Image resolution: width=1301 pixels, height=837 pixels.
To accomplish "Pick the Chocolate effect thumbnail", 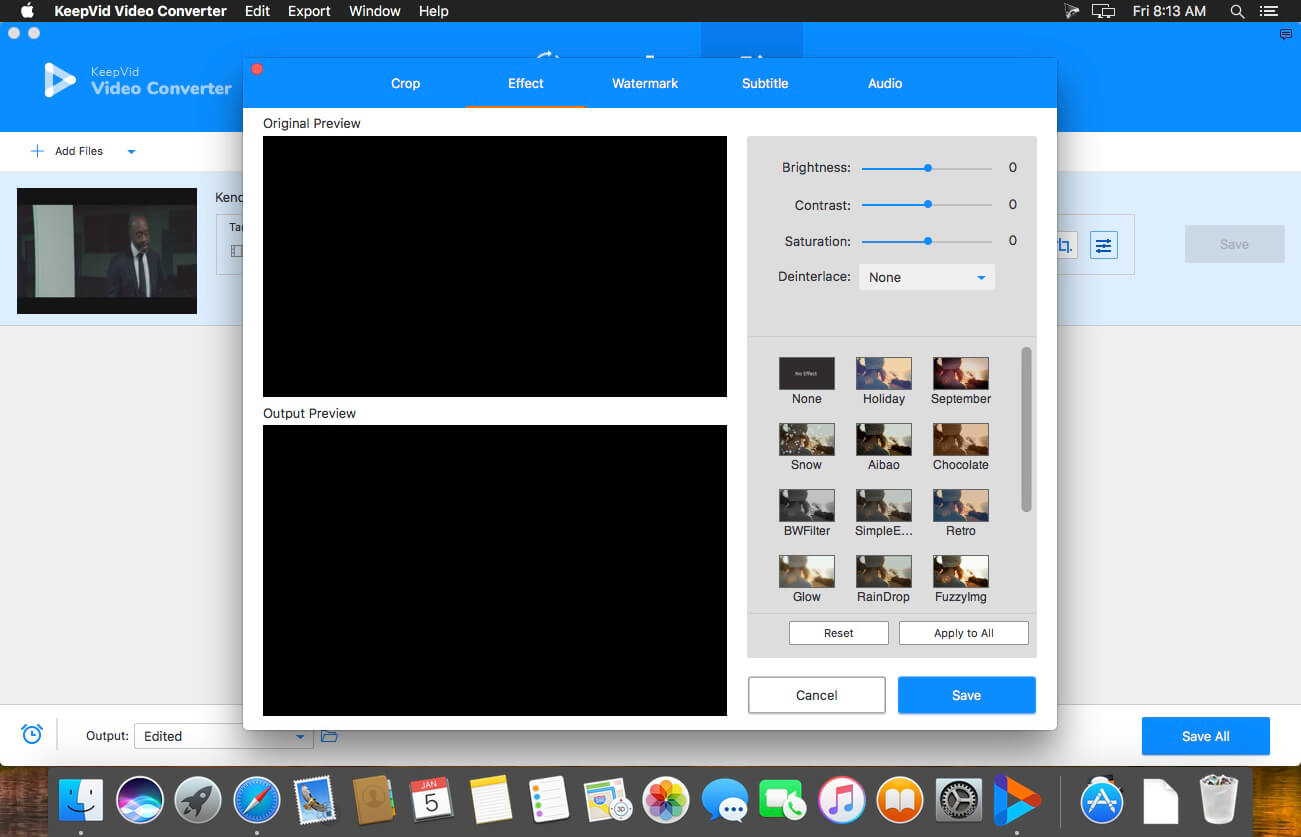I will [x=961, y=439].
